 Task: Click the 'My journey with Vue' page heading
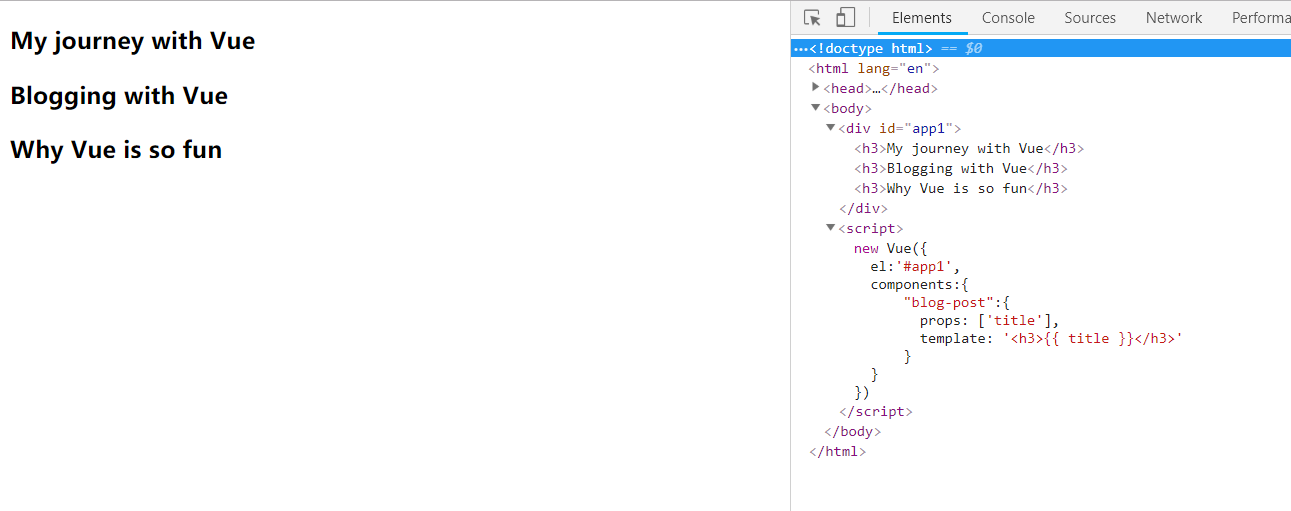tap(133, 41)
